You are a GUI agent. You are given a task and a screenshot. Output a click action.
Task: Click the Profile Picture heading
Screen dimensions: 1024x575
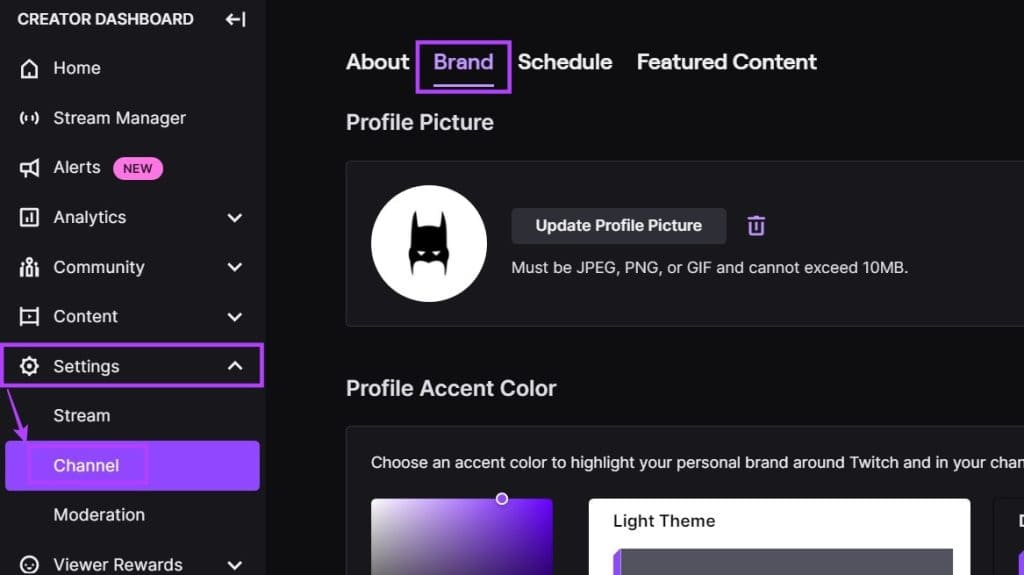tap(420, 122)
